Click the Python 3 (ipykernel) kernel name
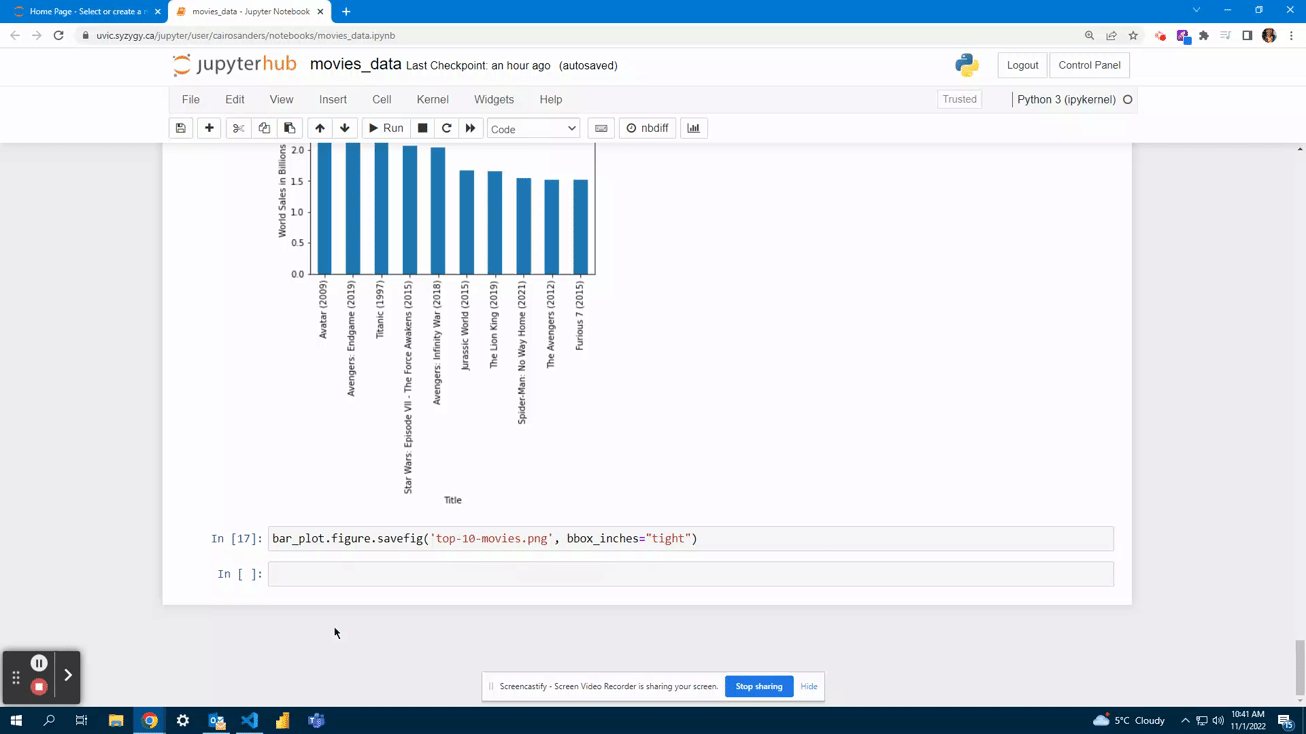 (x=1066, y=100)
